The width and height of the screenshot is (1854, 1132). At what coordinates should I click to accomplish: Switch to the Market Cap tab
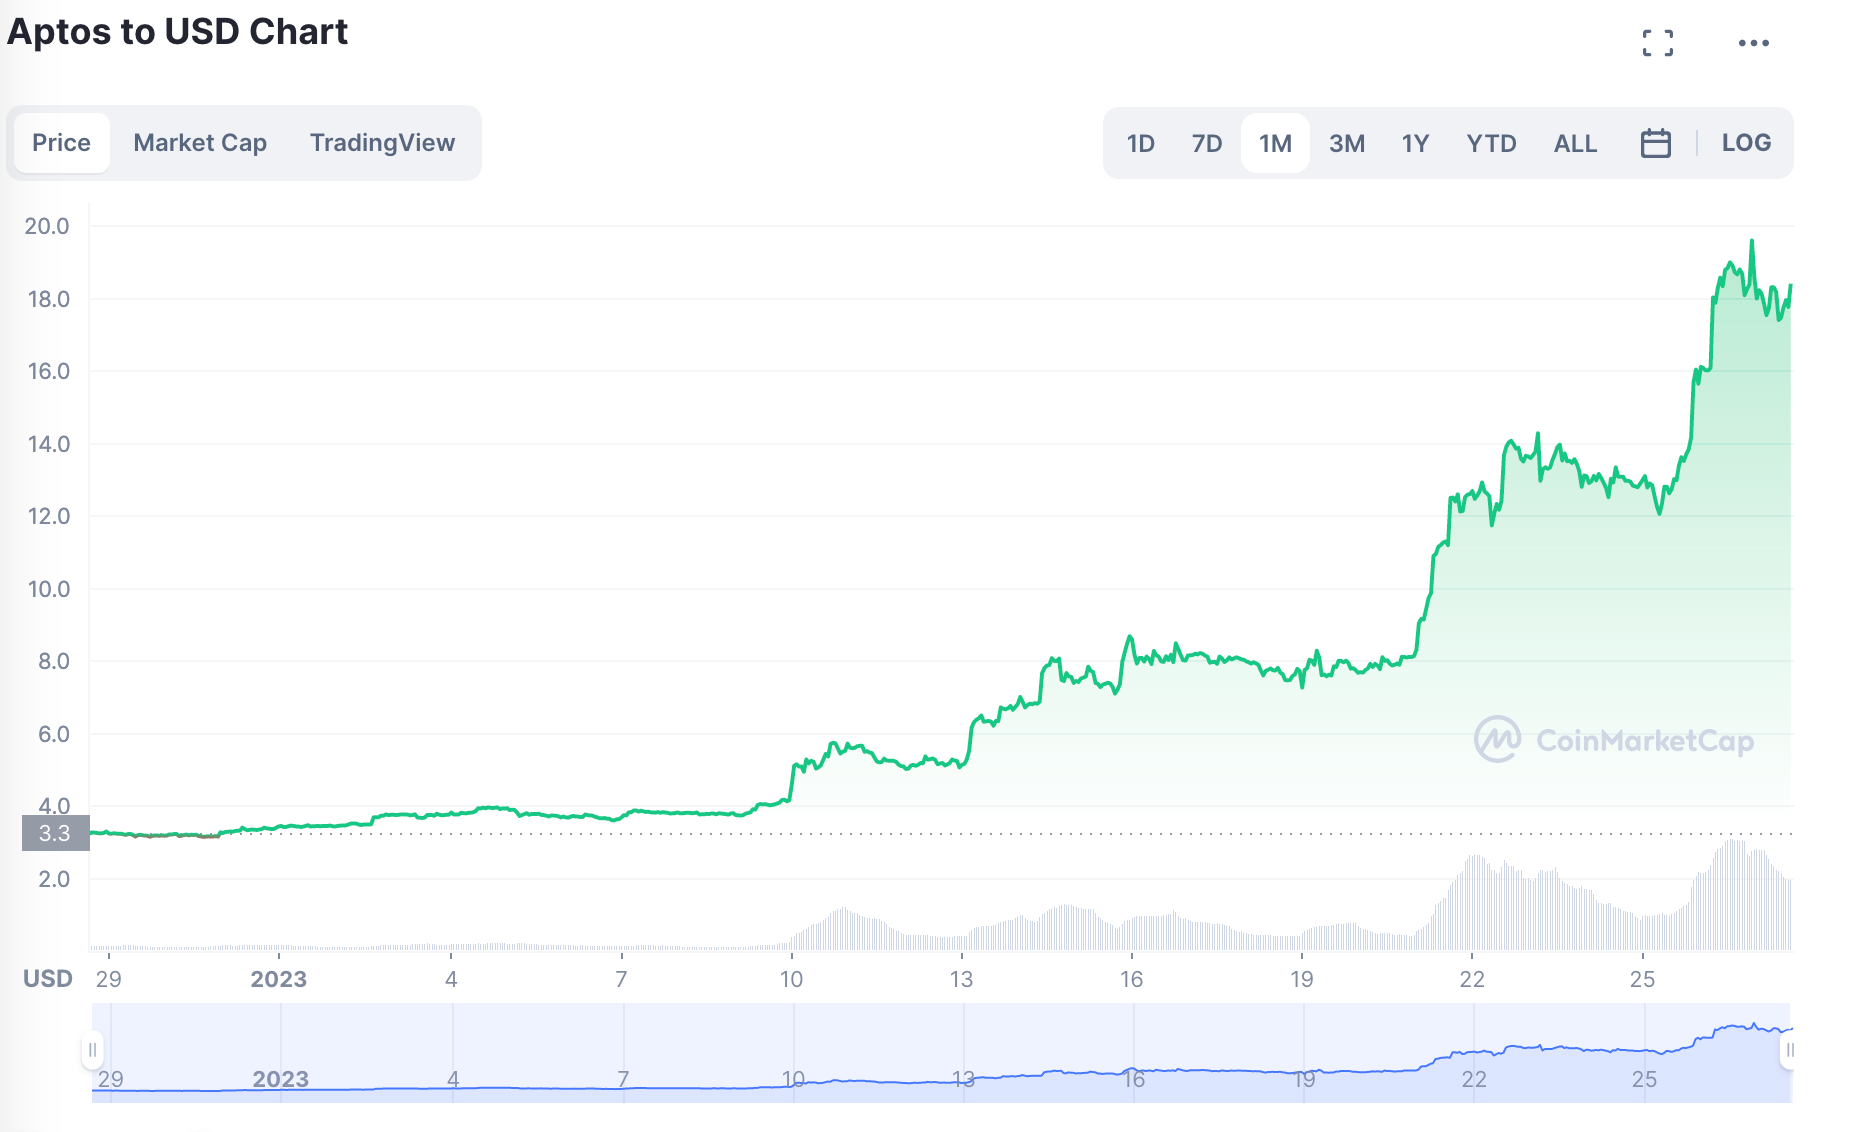200,143
